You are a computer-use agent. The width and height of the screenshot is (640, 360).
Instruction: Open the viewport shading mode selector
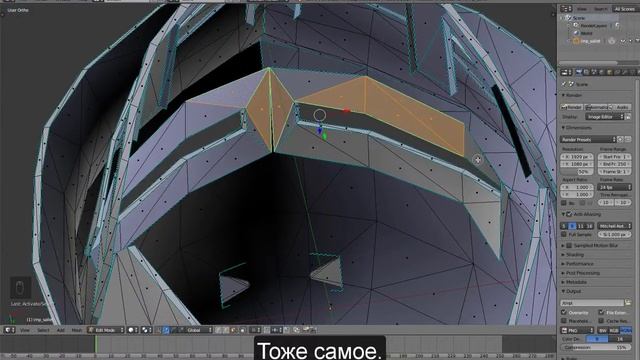coord(133,330)
